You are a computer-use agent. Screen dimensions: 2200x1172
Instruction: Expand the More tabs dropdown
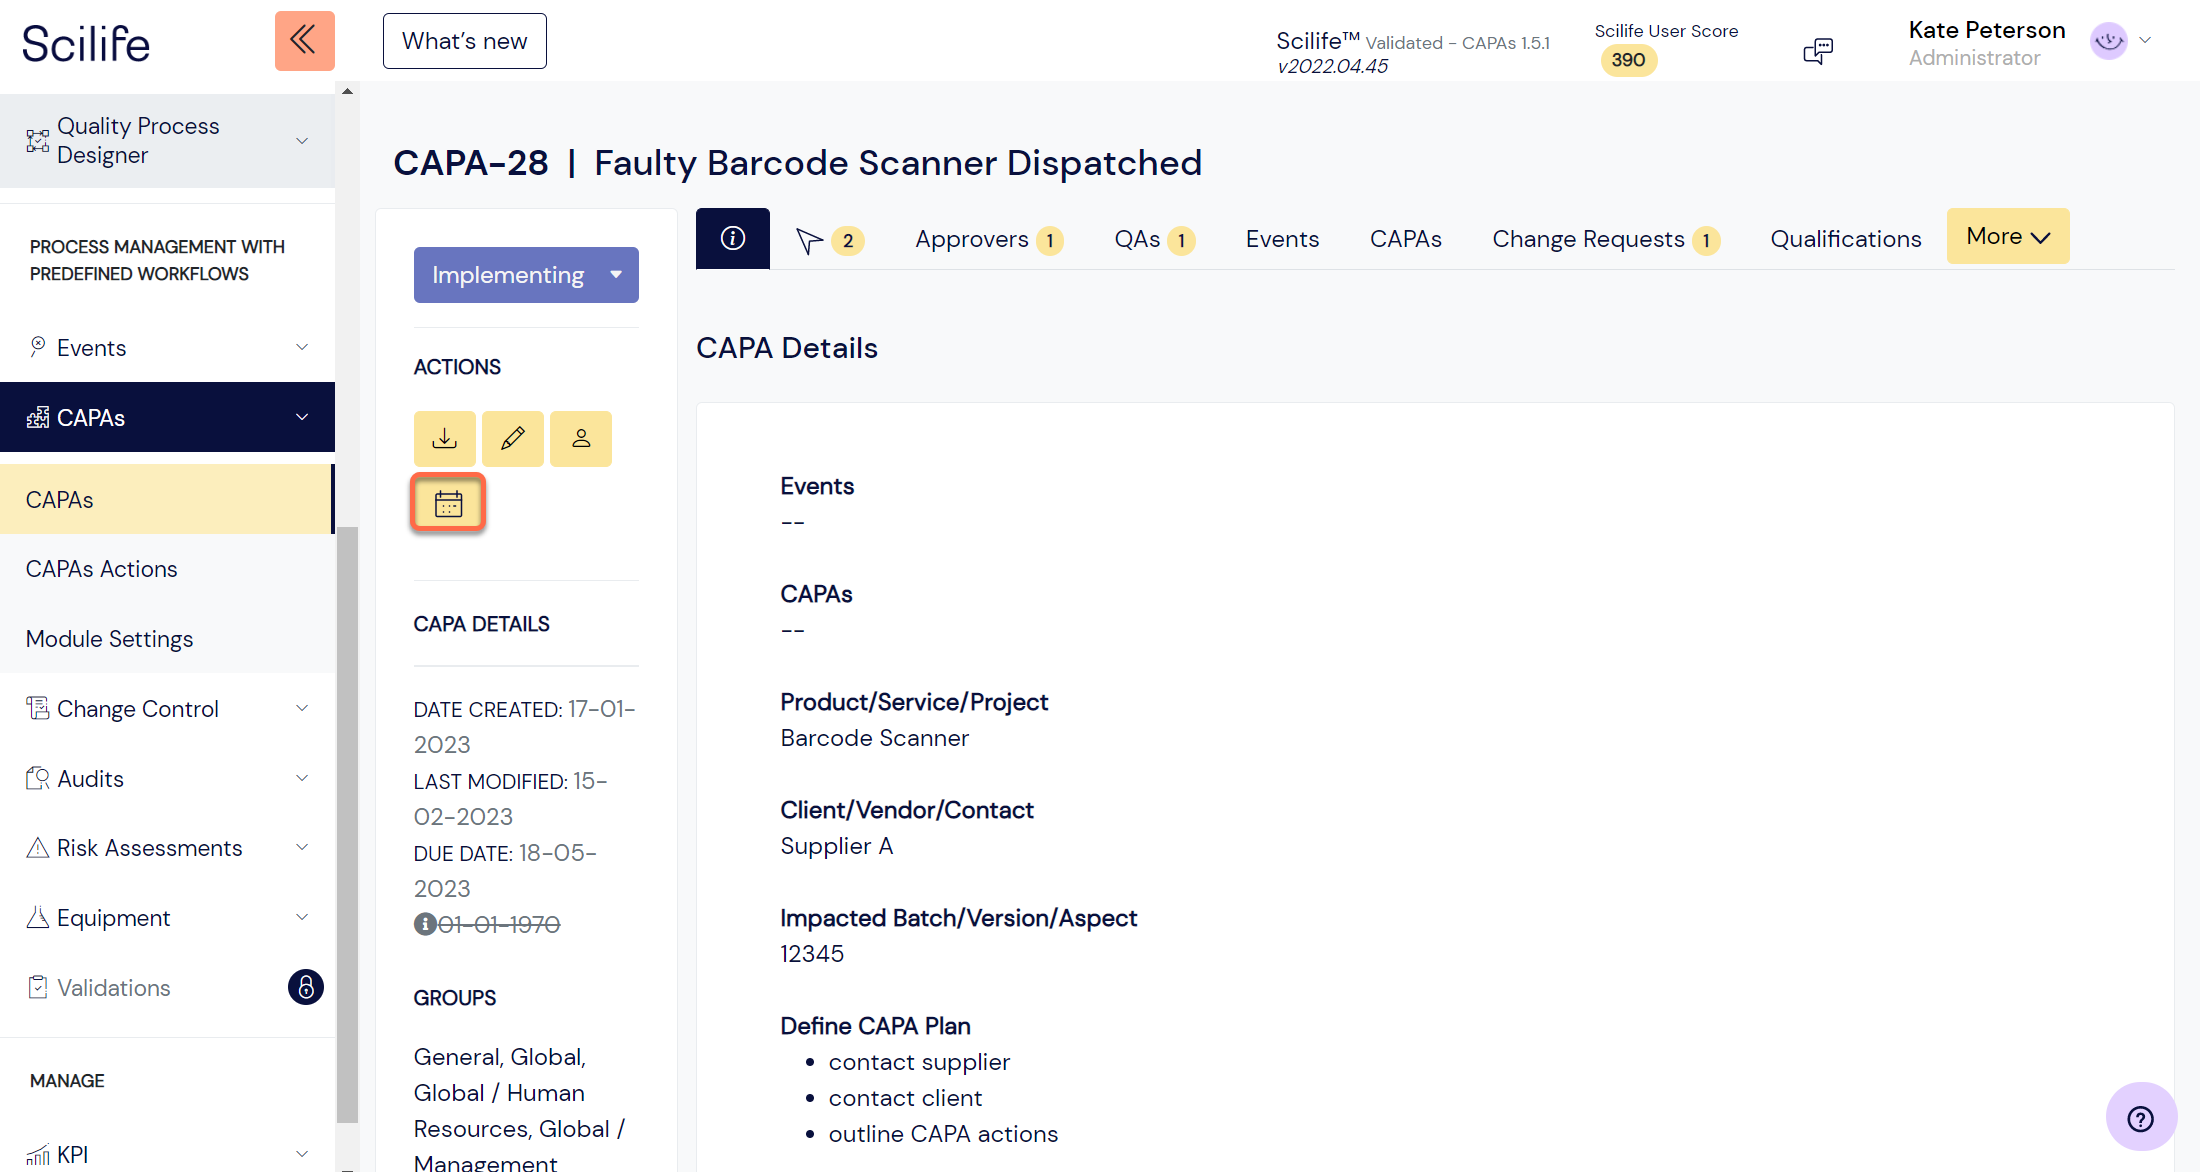click(x=2007, y=237)
